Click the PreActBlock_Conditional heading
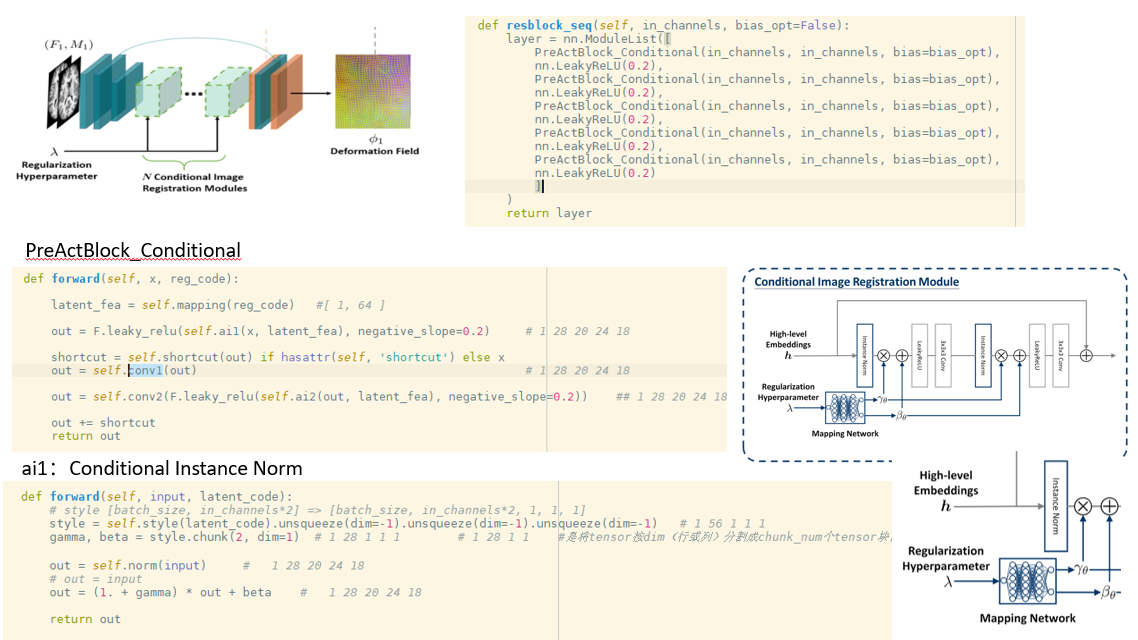 [x=134, y=250]
